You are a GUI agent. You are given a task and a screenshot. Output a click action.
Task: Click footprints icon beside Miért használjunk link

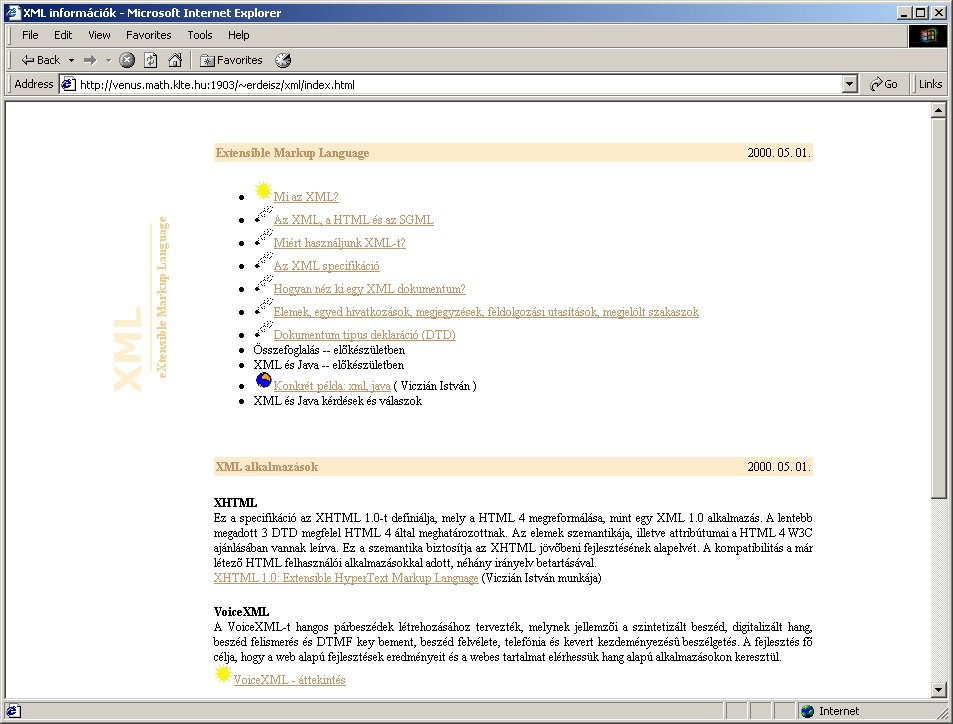point(263,238)
